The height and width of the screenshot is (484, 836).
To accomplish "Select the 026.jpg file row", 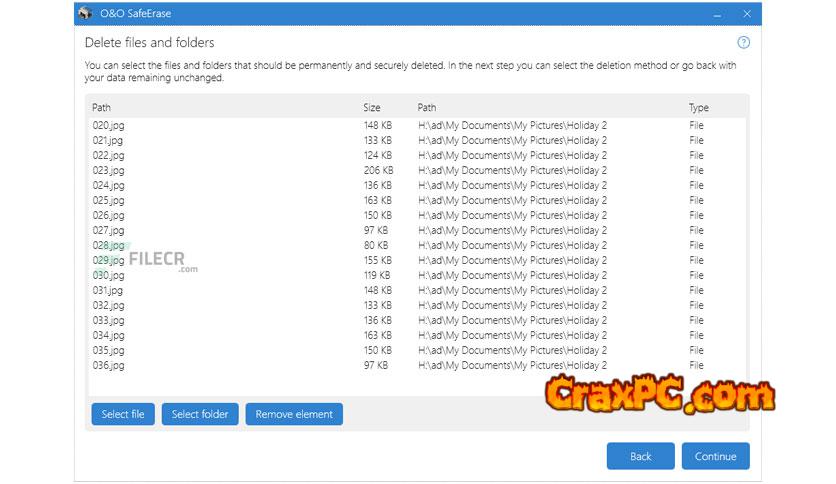I will (417, 215).
